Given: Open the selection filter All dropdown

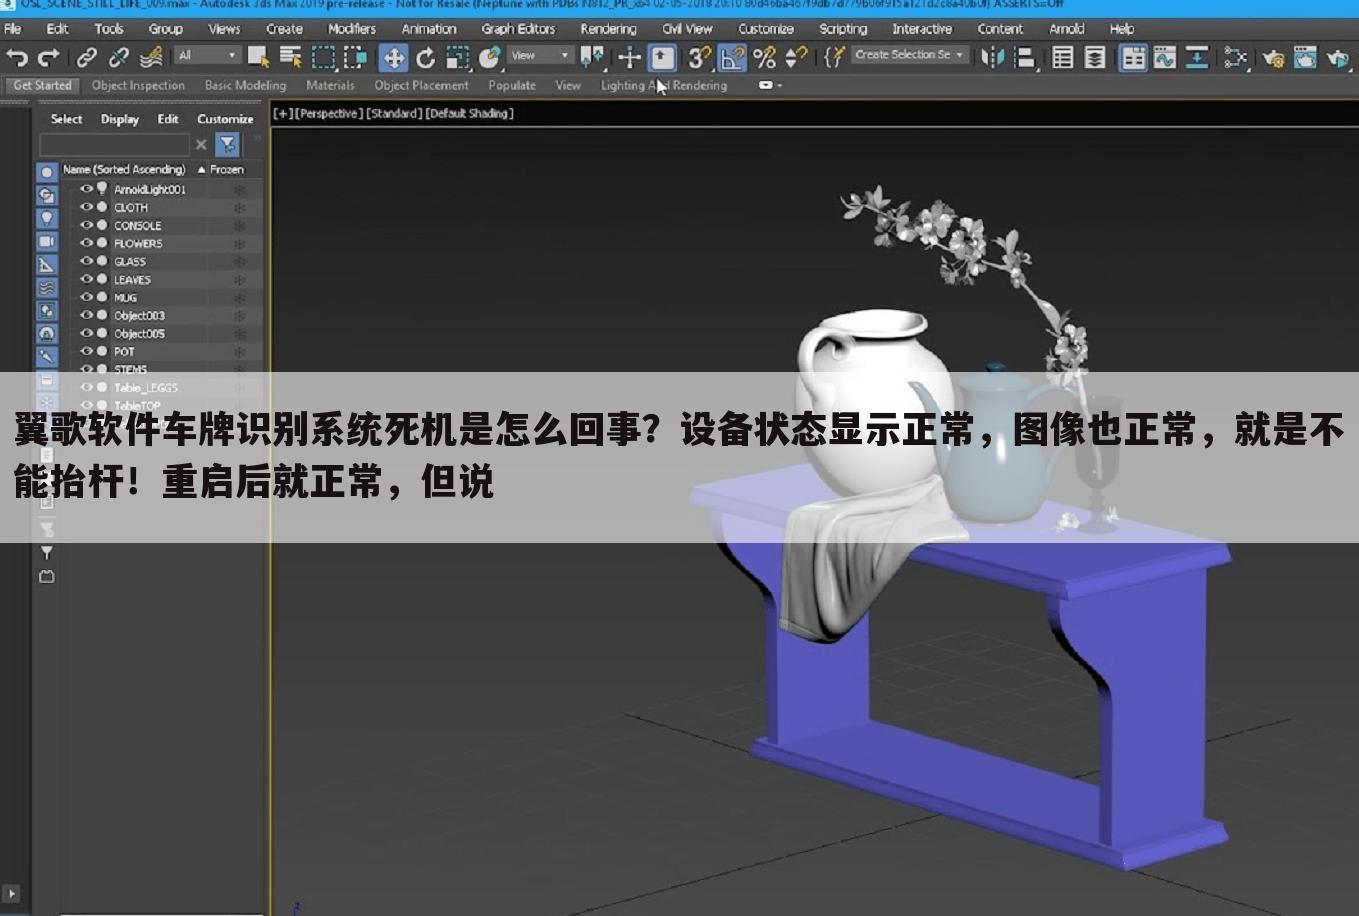Looking at the screenshot, I should (x=208, y=55).
